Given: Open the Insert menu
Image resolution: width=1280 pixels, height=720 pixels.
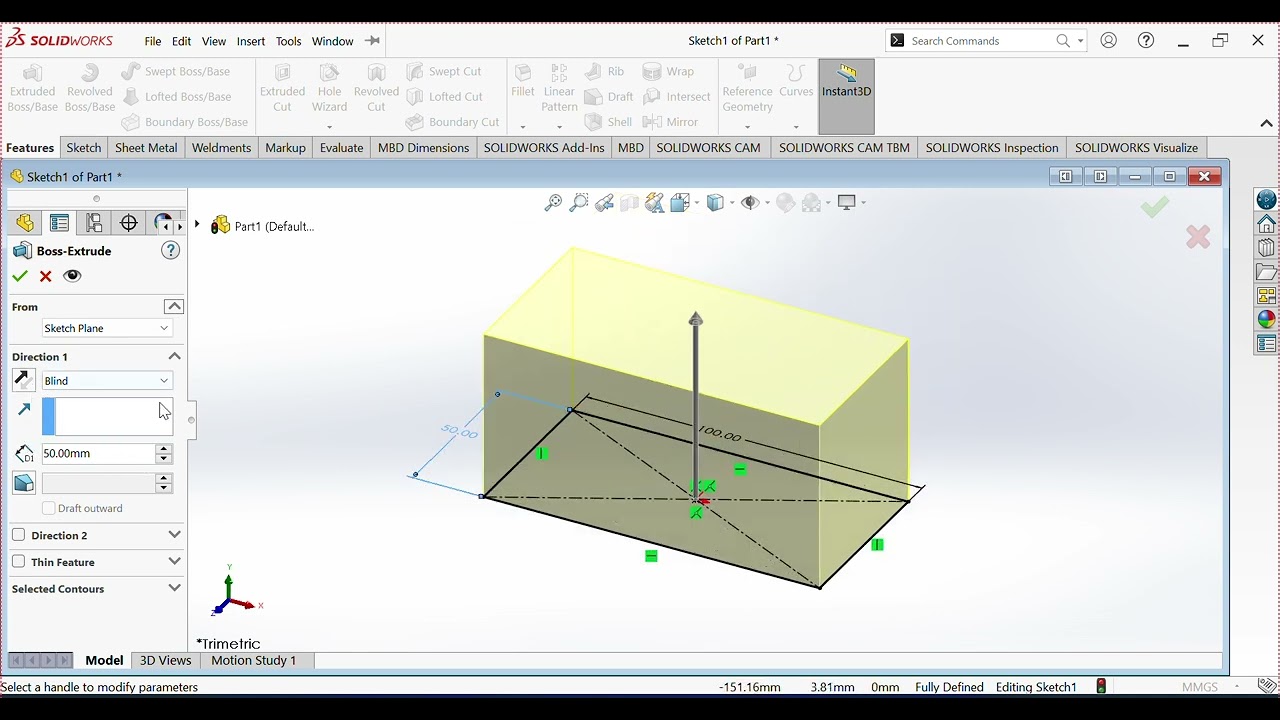Looking at the screenshot, I should [x=251, y=41].
